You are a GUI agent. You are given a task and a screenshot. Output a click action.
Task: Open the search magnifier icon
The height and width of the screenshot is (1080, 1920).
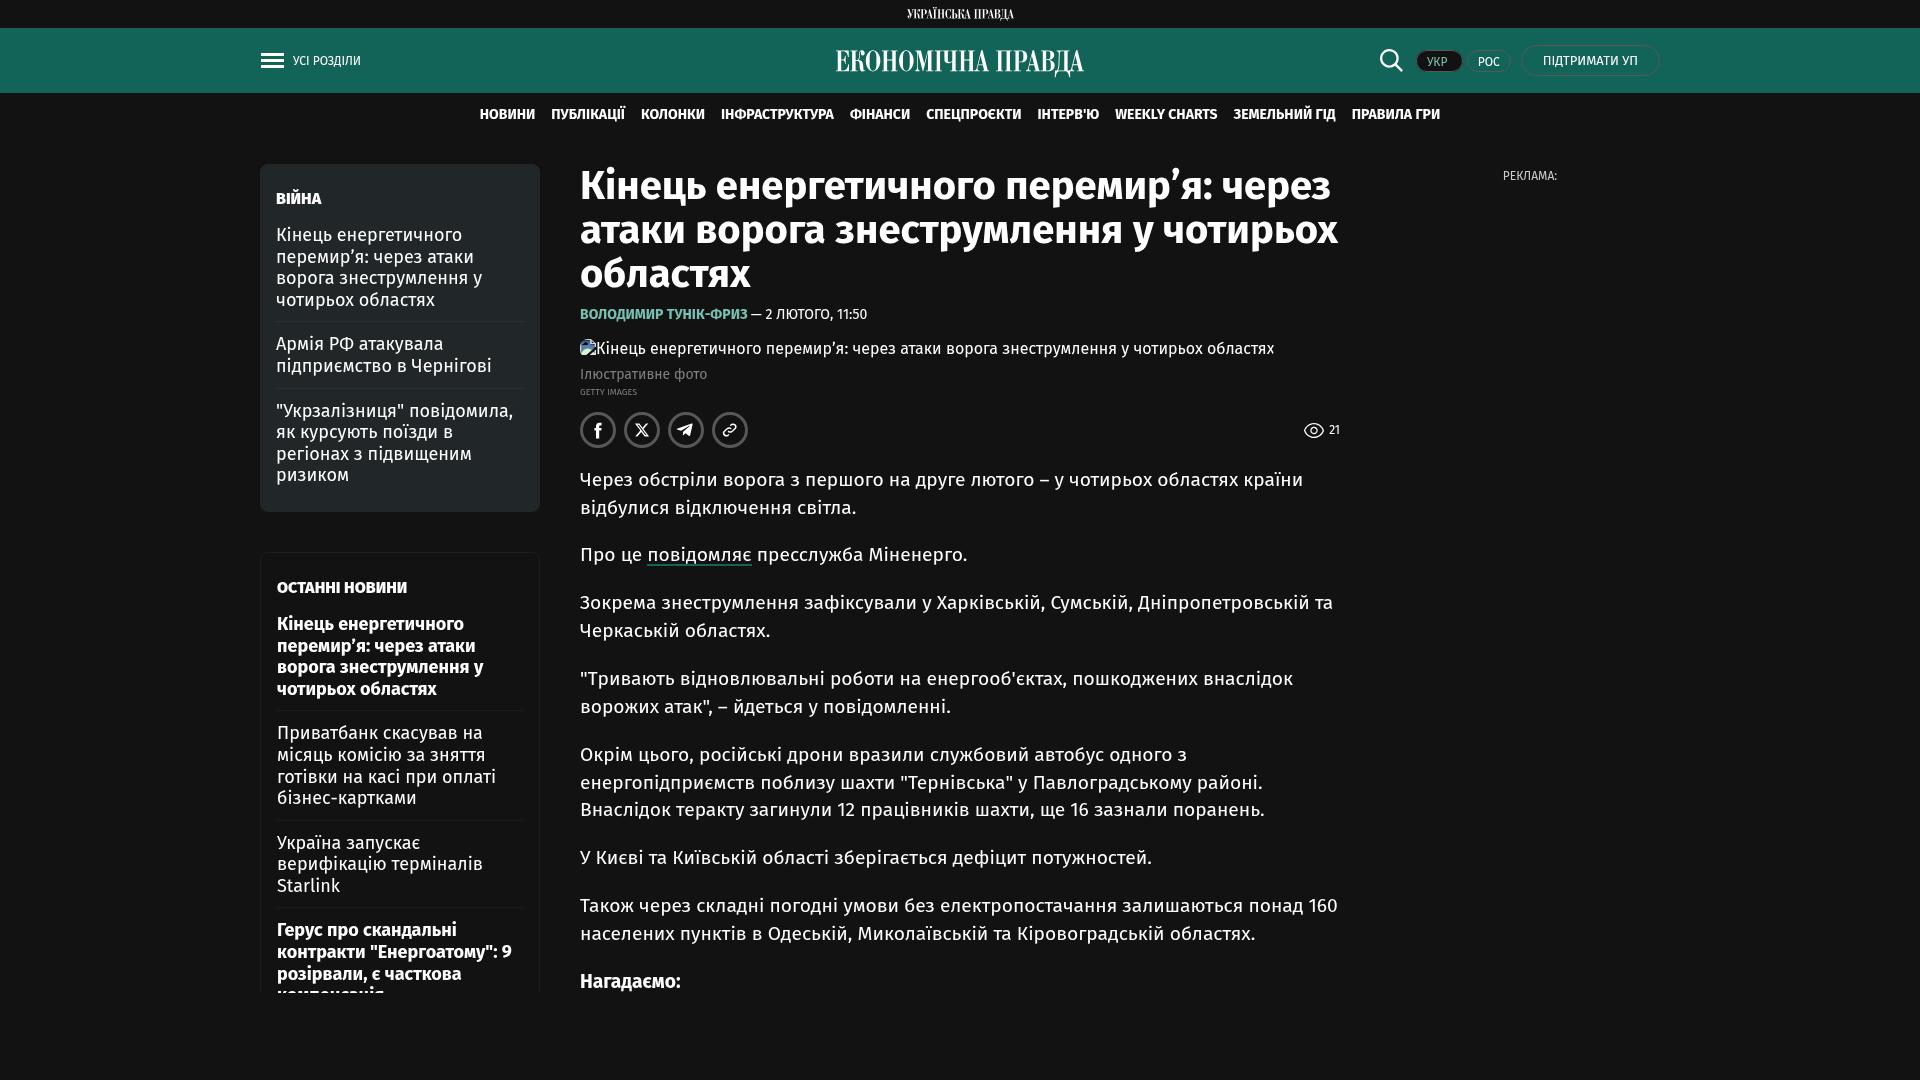pyautogui.click(x=1390, y=60)
